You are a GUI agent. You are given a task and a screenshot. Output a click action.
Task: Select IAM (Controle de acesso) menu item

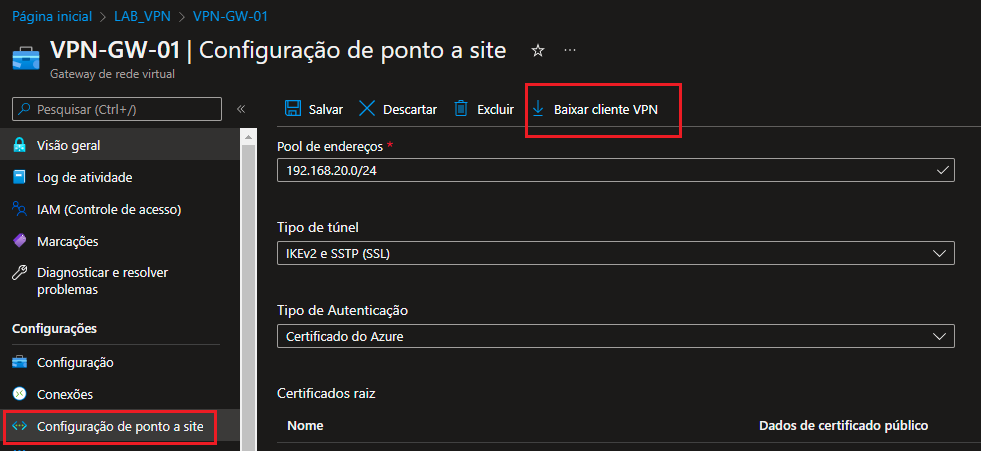pos(108,210)
